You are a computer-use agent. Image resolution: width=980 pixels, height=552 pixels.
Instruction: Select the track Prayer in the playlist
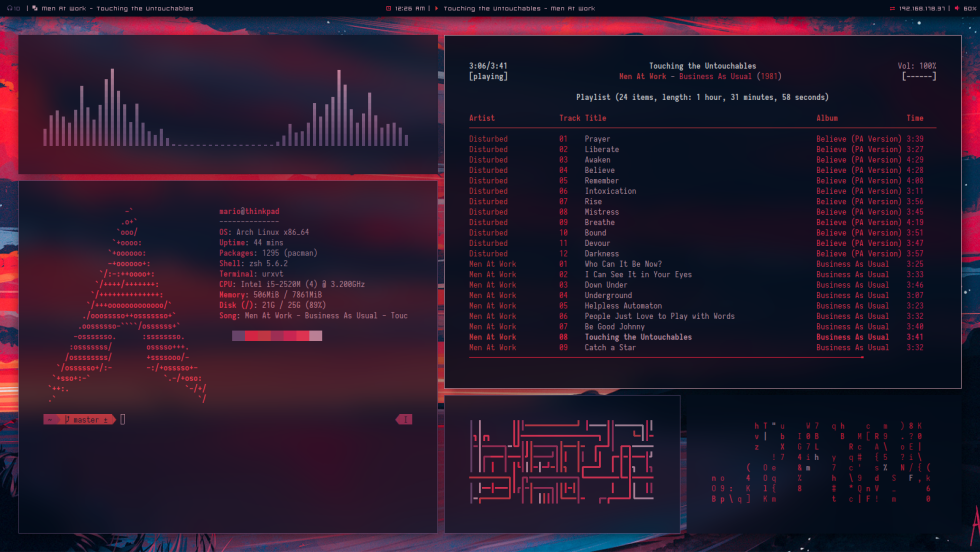point(696,139)
